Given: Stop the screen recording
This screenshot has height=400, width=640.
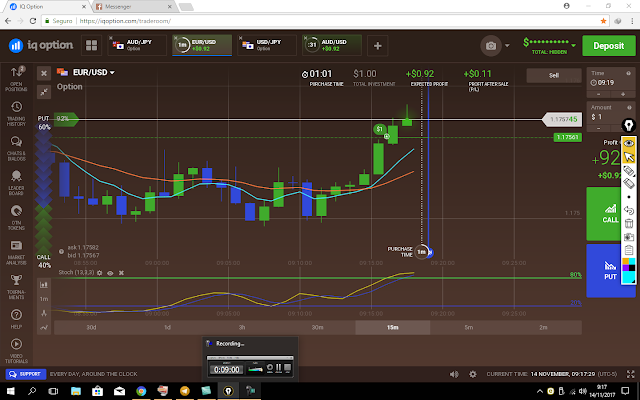Looking at the screenshot, I should coord(288,368).
